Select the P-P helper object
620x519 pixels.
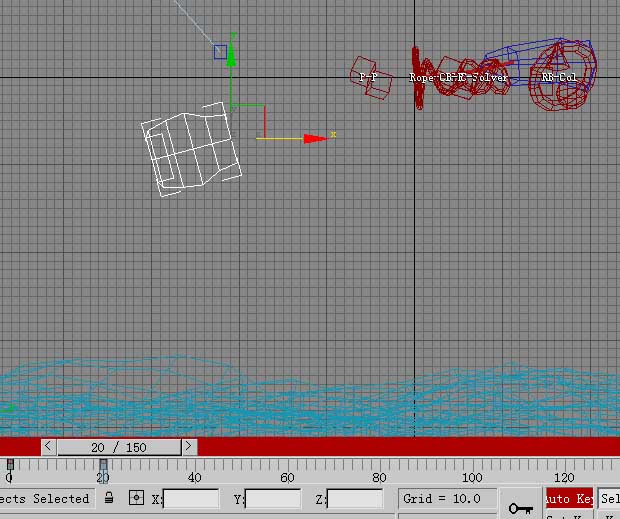coord(371,77)
